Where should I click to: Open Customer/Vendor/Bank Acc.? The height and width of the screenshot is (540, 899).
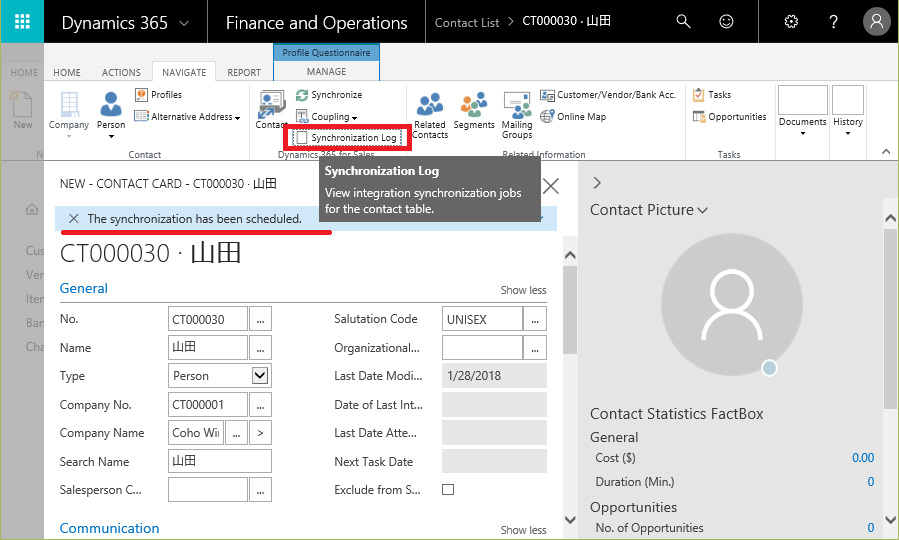pyautogui.click(x=608, y=95)
